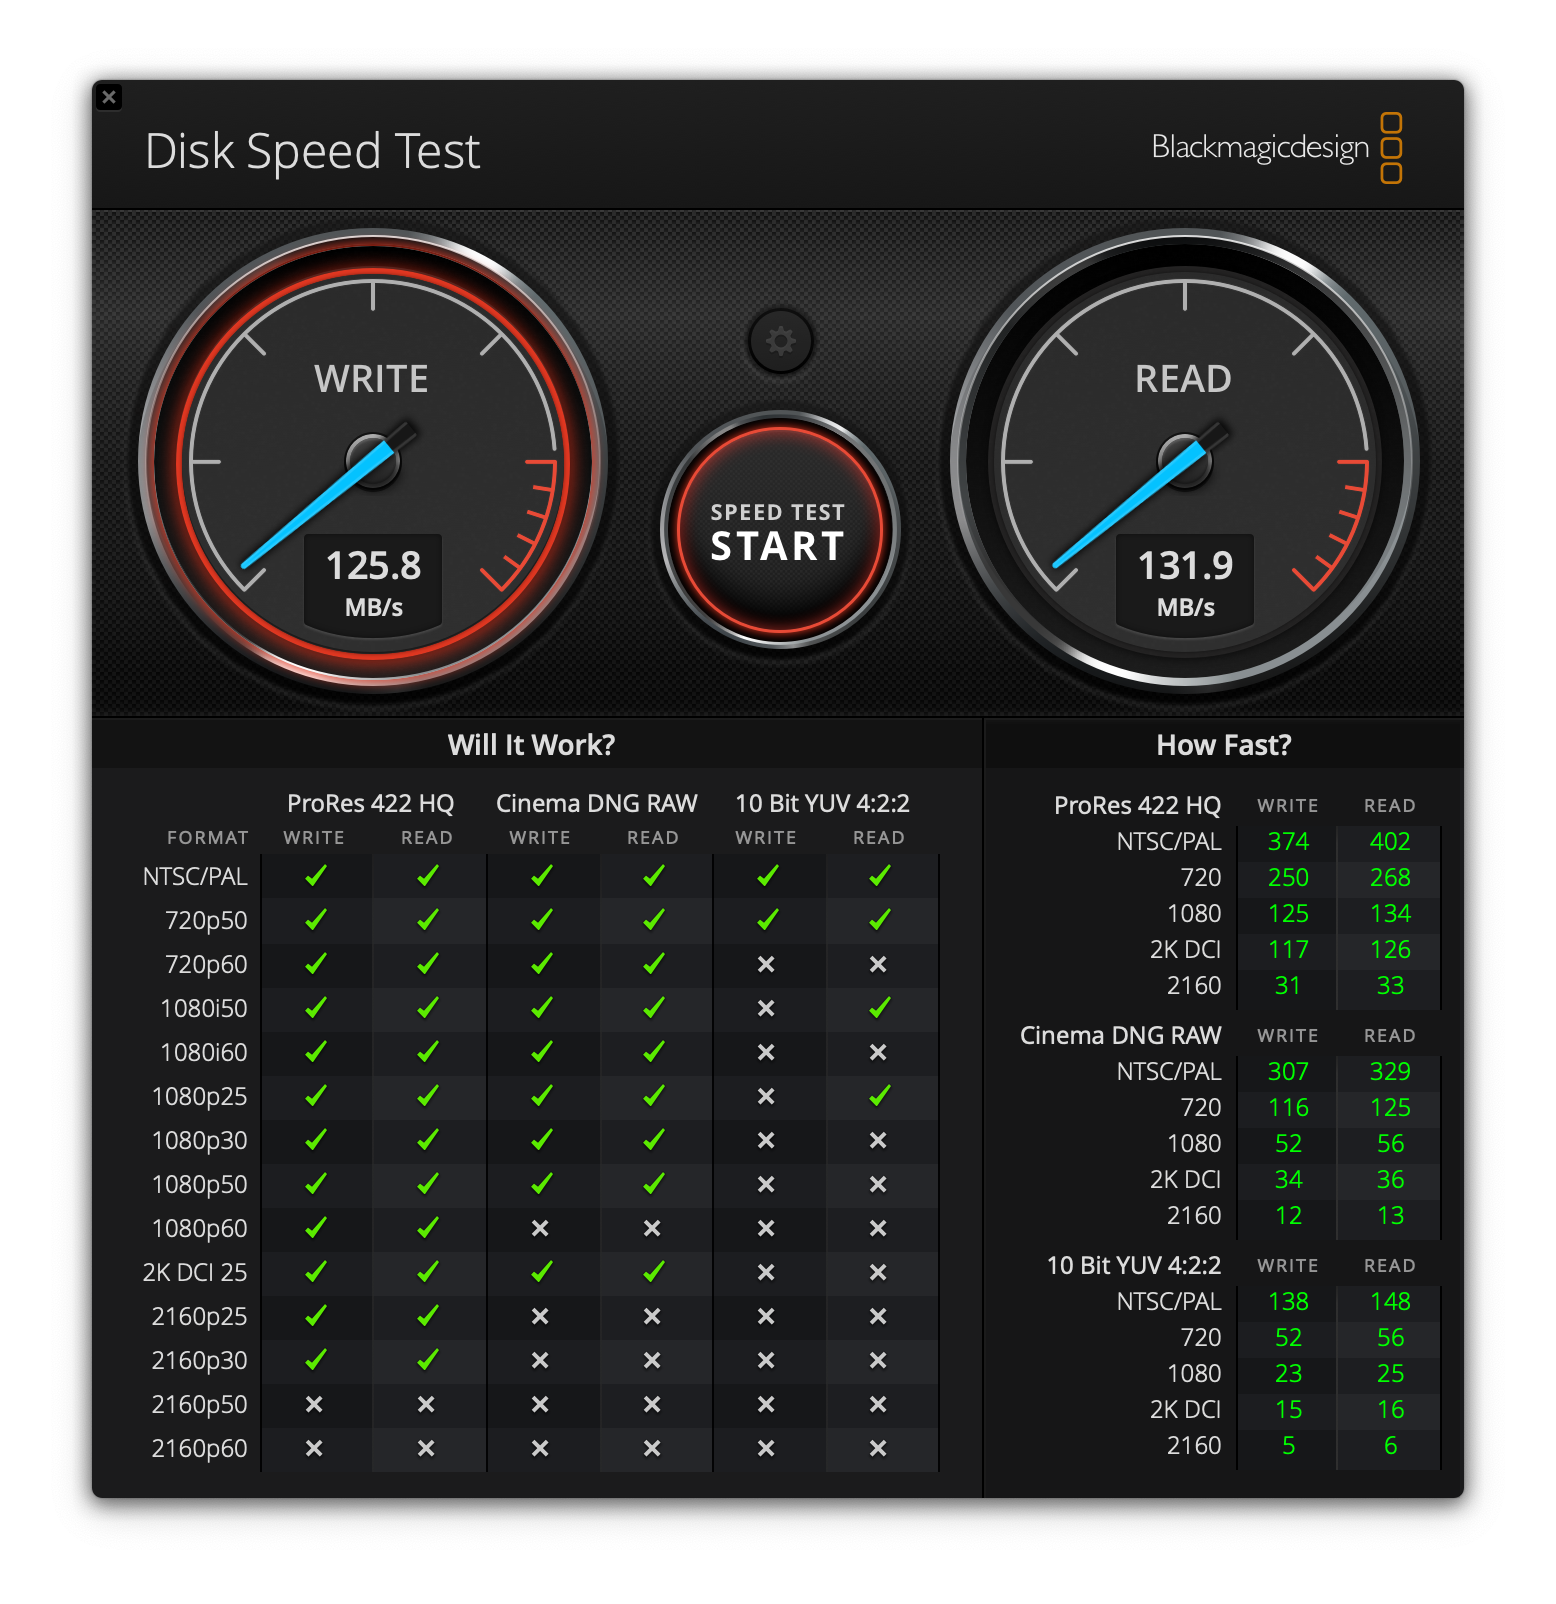This screenshot has height=1604, width=1556.
Task: Click the ProRes write X mark for 2160p50
Action: tap(314, 1404)
